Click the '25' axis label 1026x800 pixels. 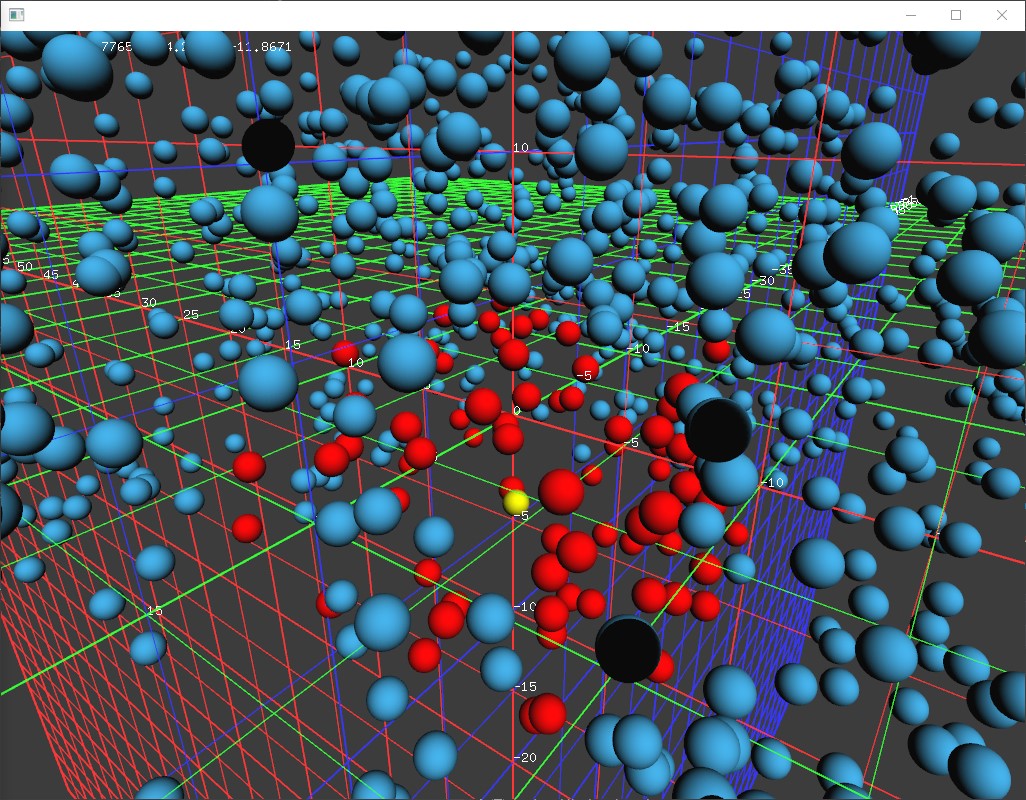click(x=190, y=314)
